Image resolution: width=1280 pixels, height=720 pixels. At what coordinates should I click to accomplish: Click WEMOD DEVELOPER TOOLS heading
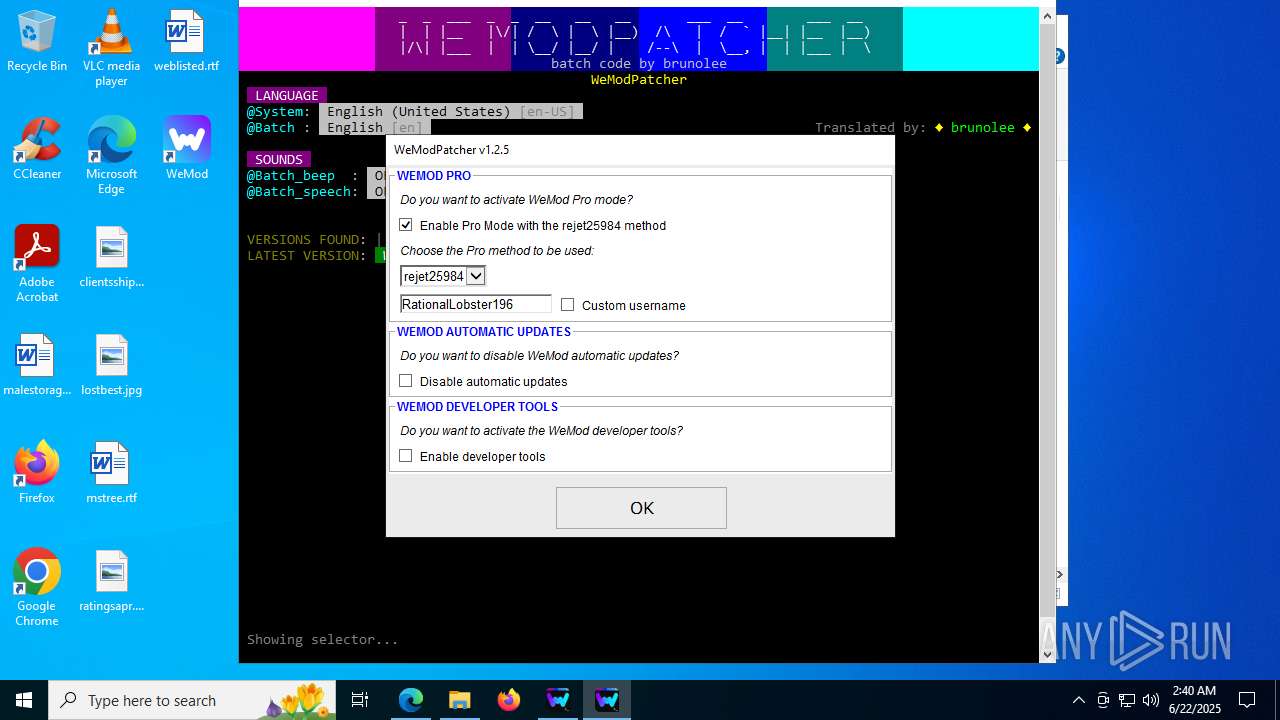[x=478, y=407]
